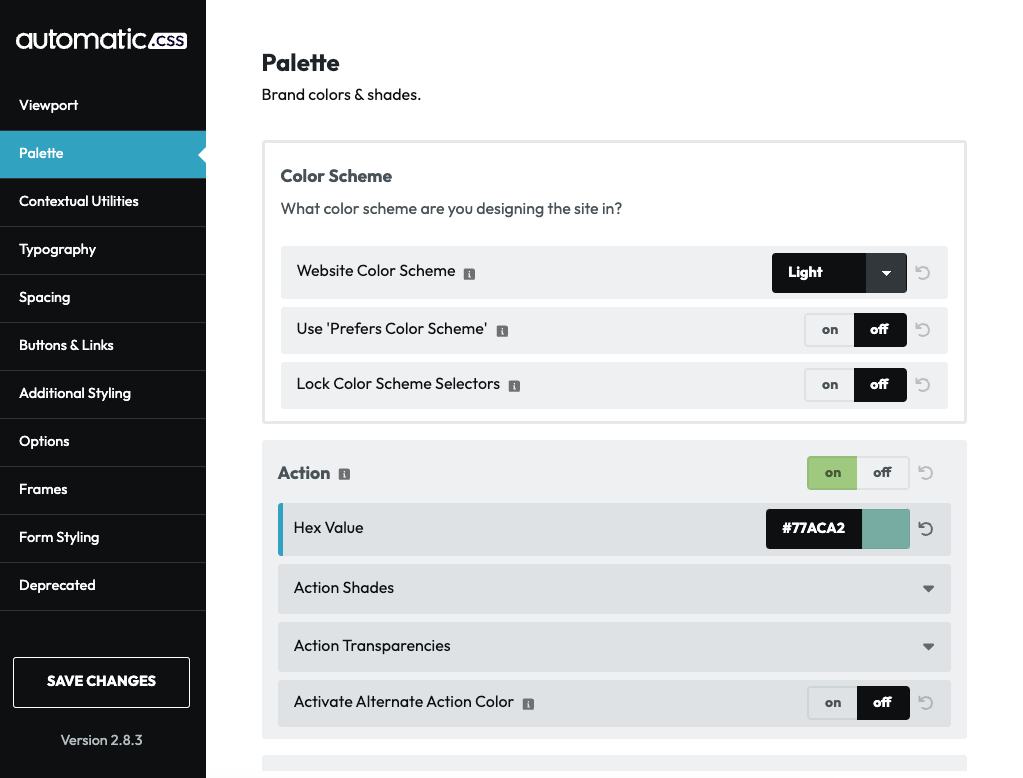Open the Website Color Scheme dropdown arrow
The image size is (1023, 778).
(886, 273)
